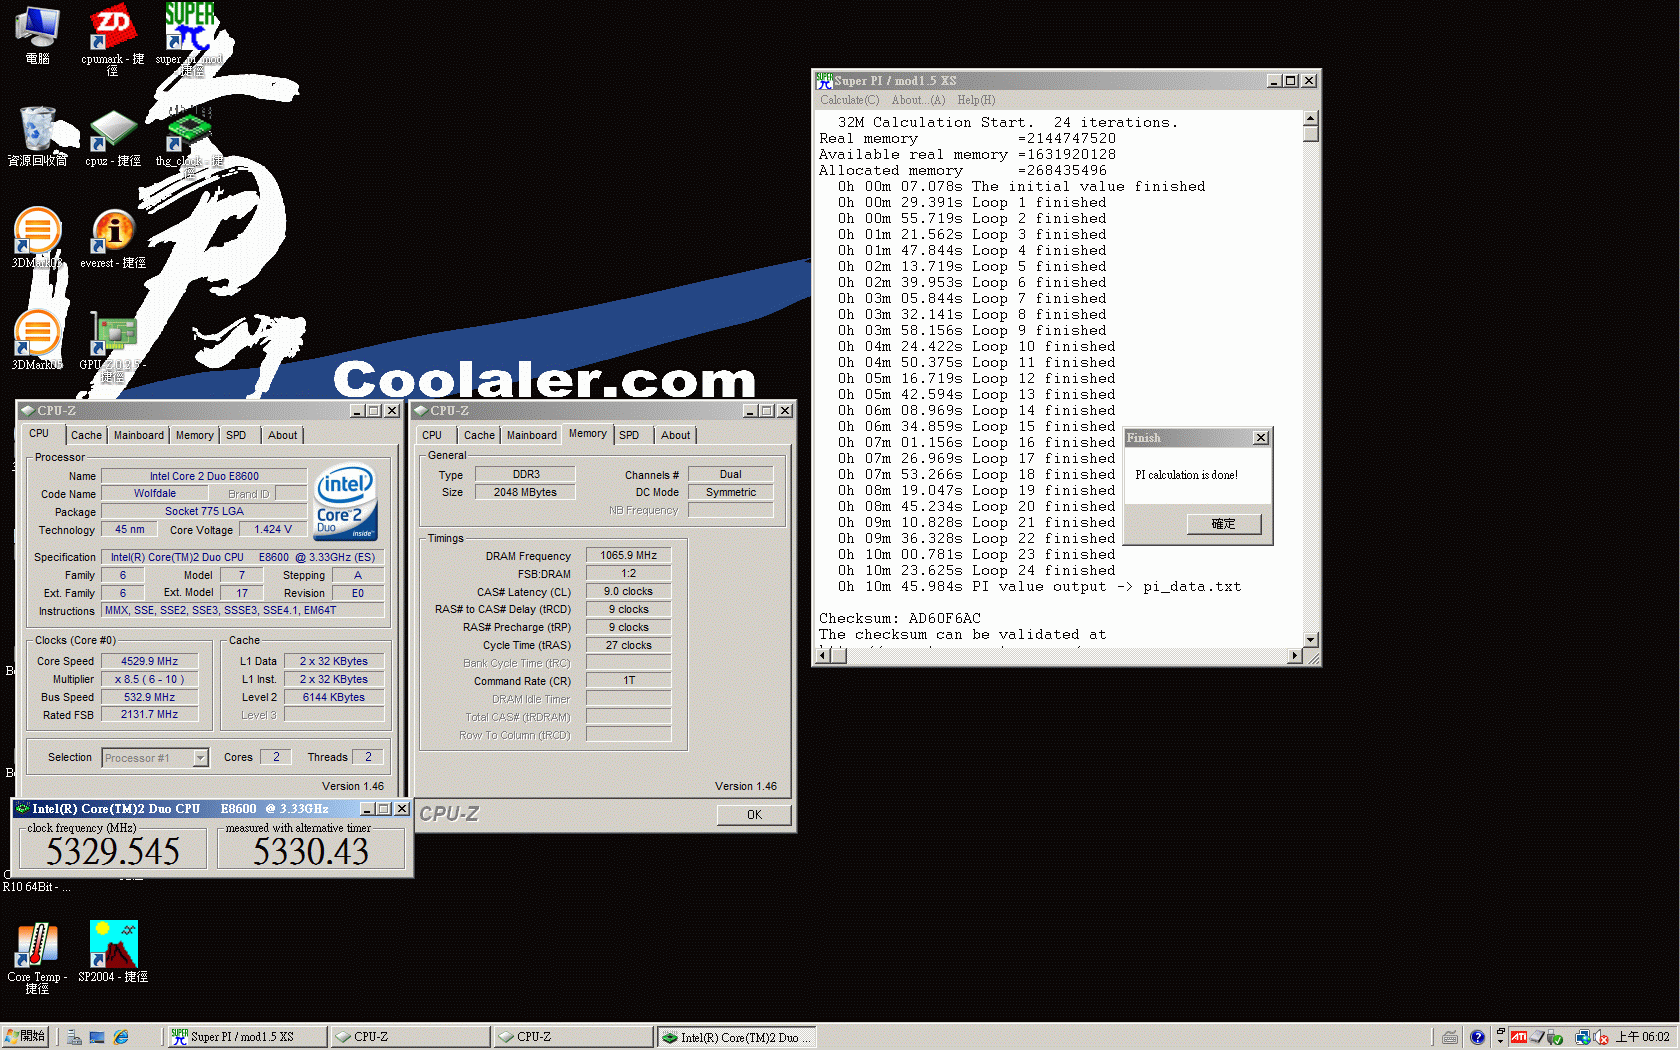The height and width of the screenshot is (1050, 1680).
Task: Open the language bar options arrow in taskbar
Action: [x=1500, y=1042]
